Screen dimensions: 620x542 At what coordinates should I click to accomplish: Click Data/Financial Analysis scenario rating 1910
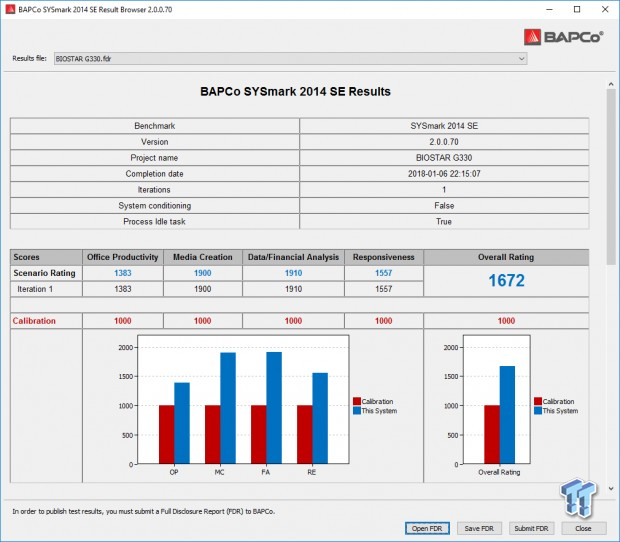(293, 273)
